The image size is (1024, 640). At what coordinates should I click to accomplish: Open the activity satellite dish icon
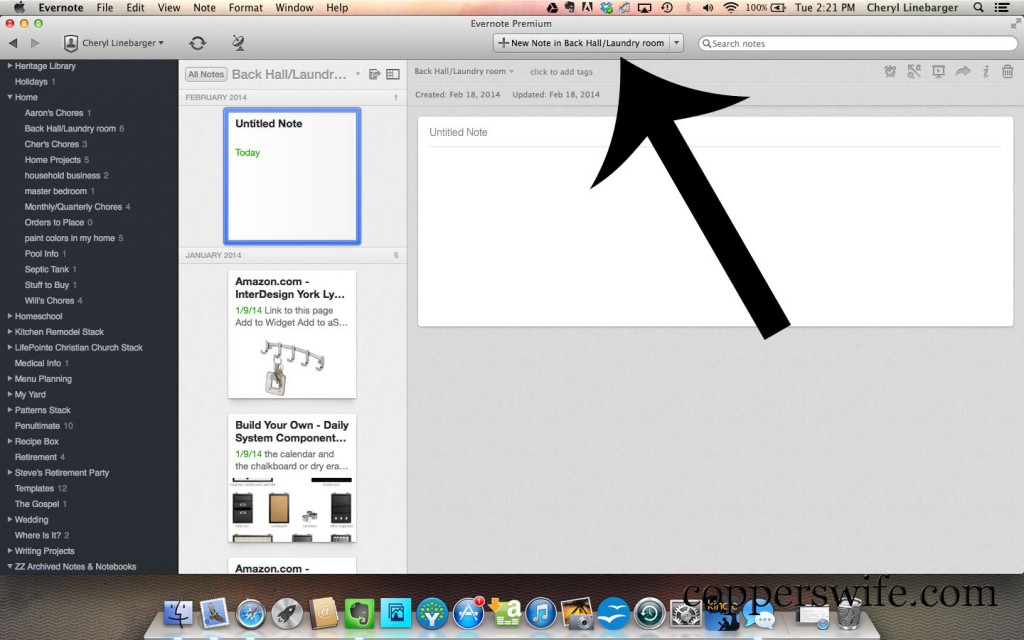coord(238,43)
